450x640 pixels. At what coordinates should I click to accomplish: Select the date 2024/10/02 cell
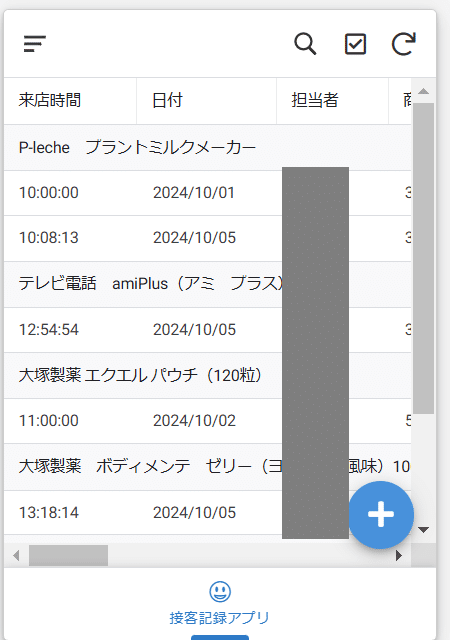194,420
